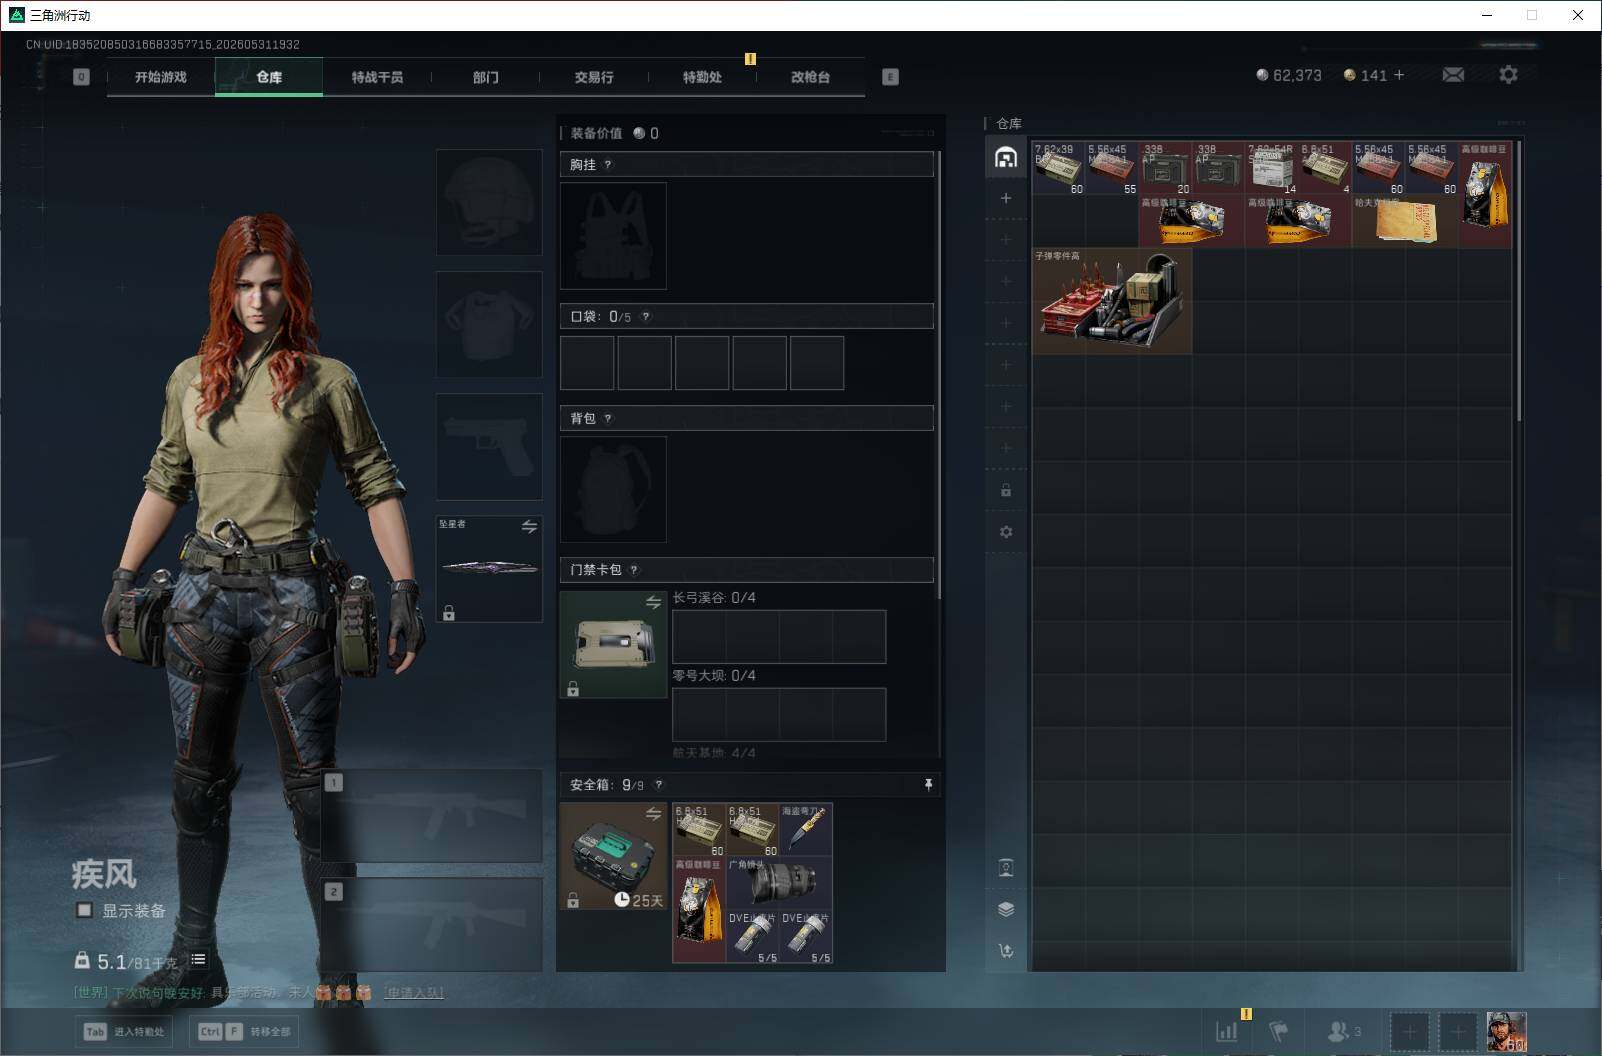Add currency with plus next to 141

[x=1399, y=75]
